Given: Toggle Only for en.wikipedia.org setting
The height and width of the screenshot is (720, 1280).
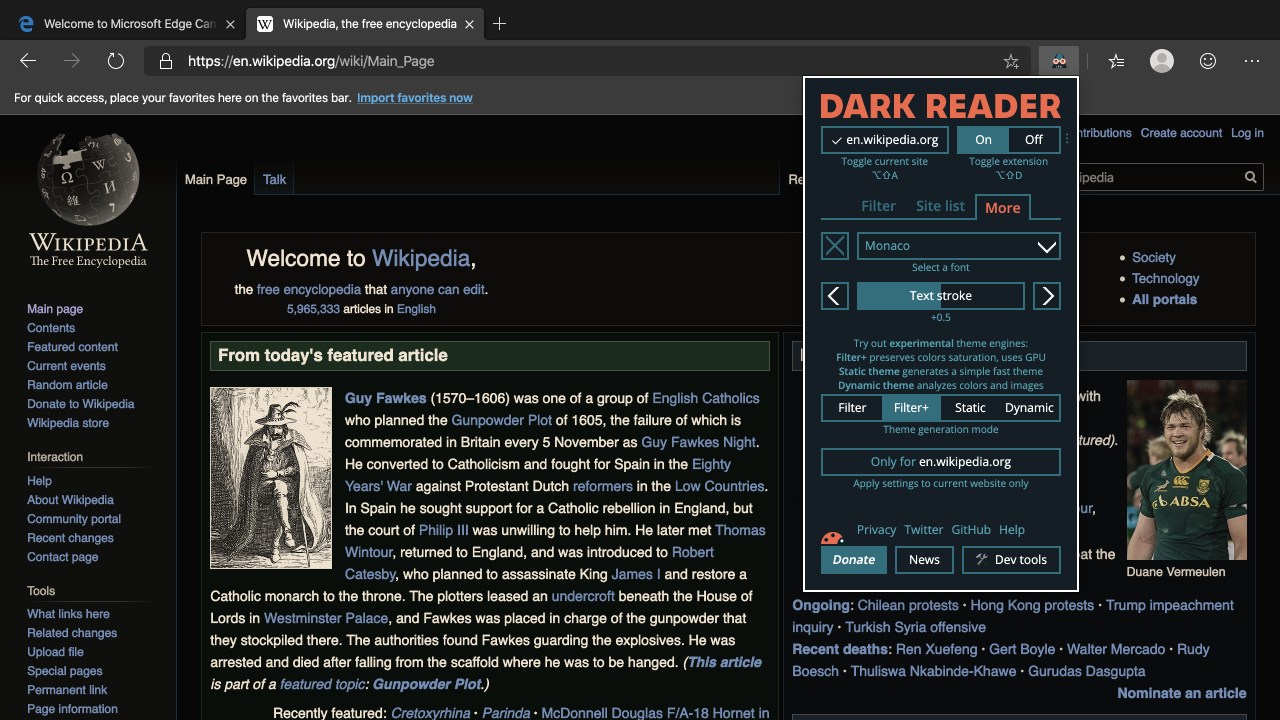Looking at the screenshot, I should pyautogui.click(x=941, y=462).
